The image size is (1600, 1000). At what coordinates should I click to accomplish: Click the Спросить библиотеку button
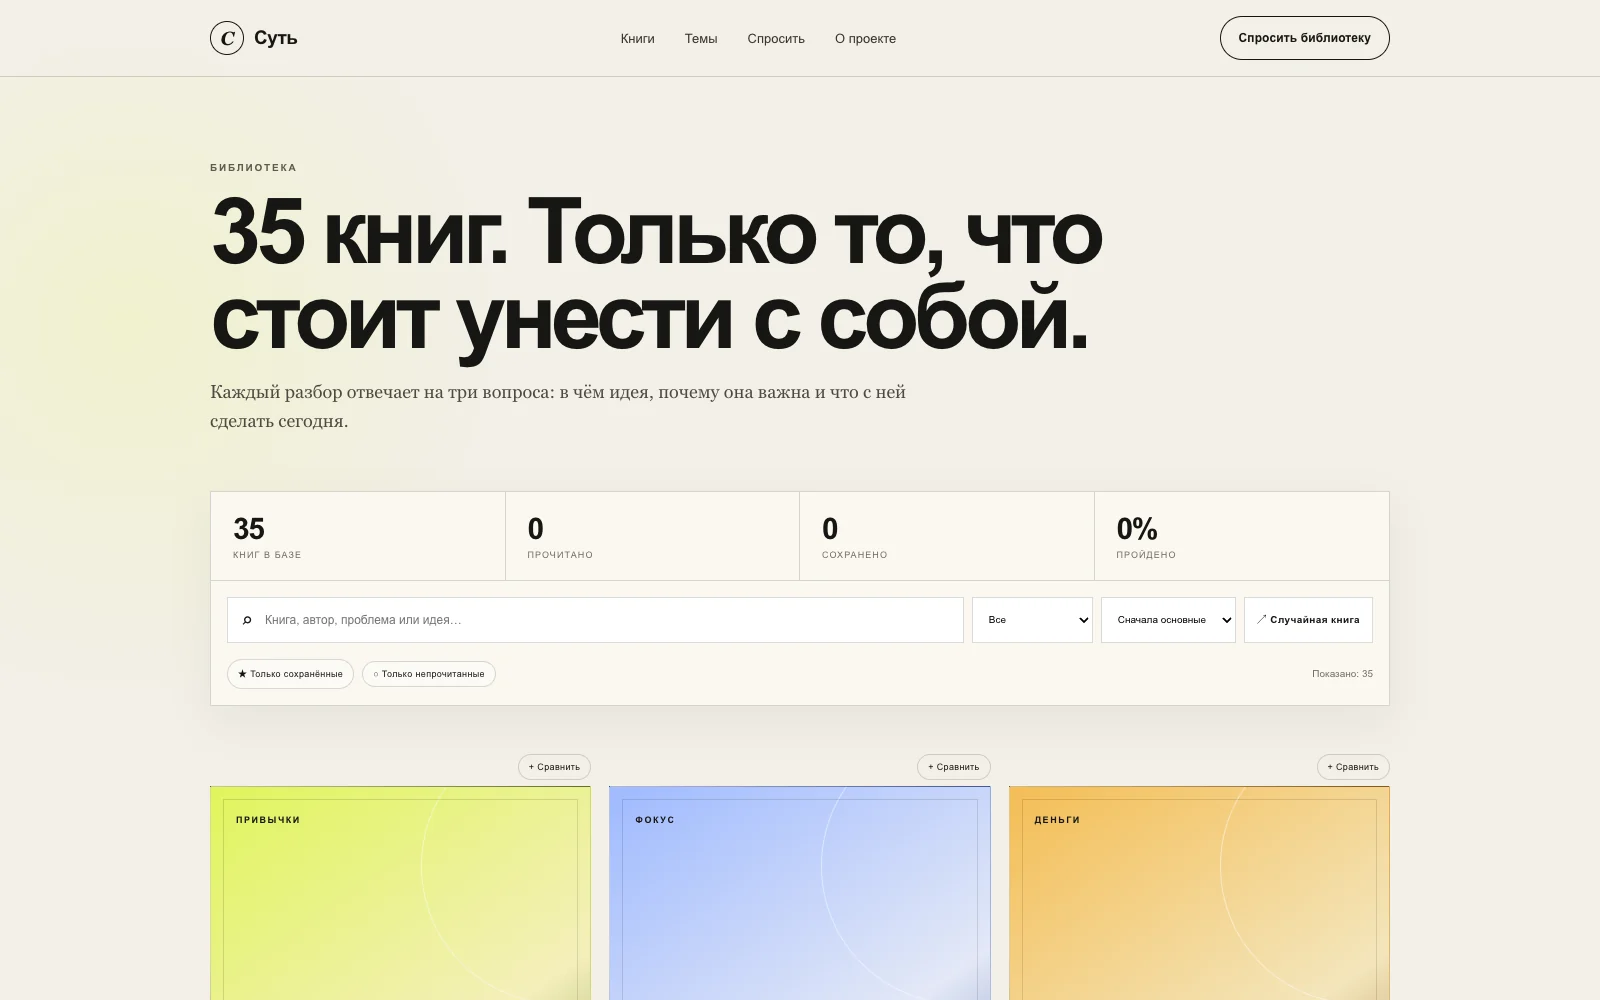click(x=1304, y=38)
